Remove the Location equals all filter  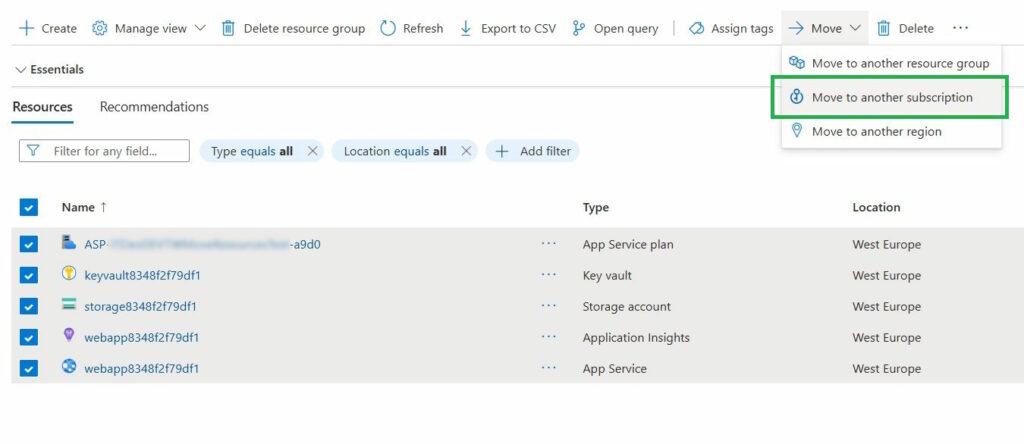[465, 151]
